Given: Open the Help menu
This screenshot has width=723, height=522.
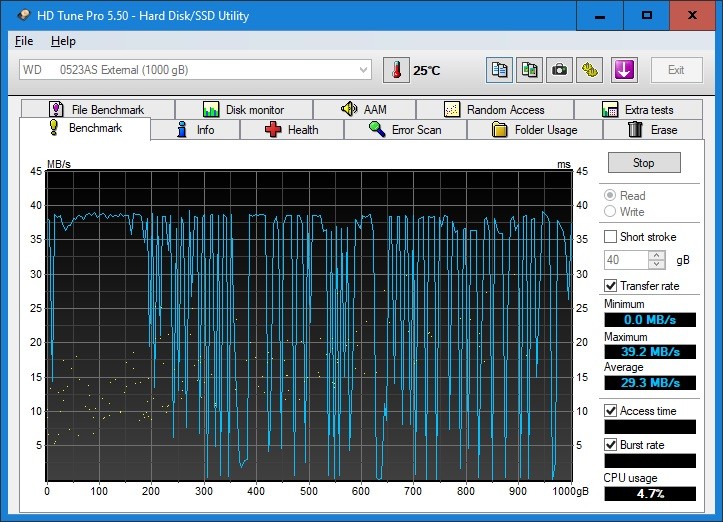Looking at the screenshot, I should pyautogui.click(x=63, y=41).
